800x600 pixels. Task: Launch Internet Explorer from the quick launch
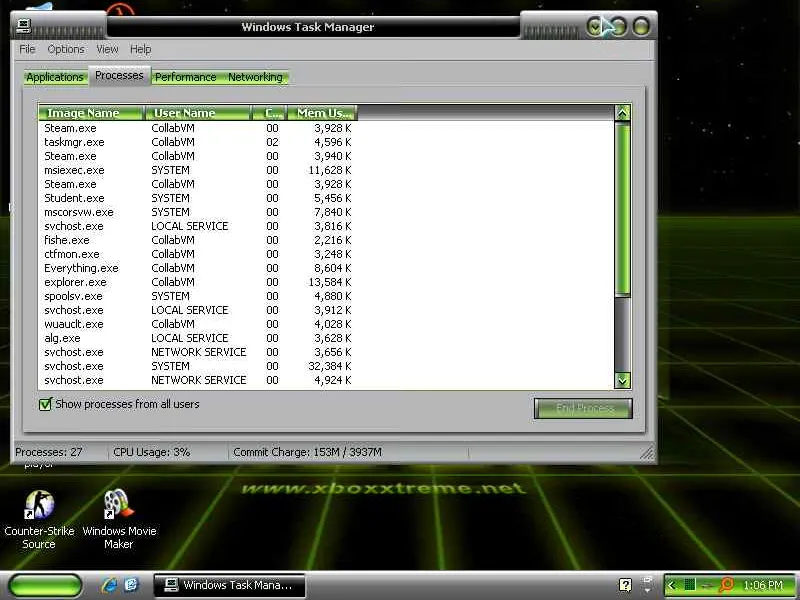(x=109, y=585)
